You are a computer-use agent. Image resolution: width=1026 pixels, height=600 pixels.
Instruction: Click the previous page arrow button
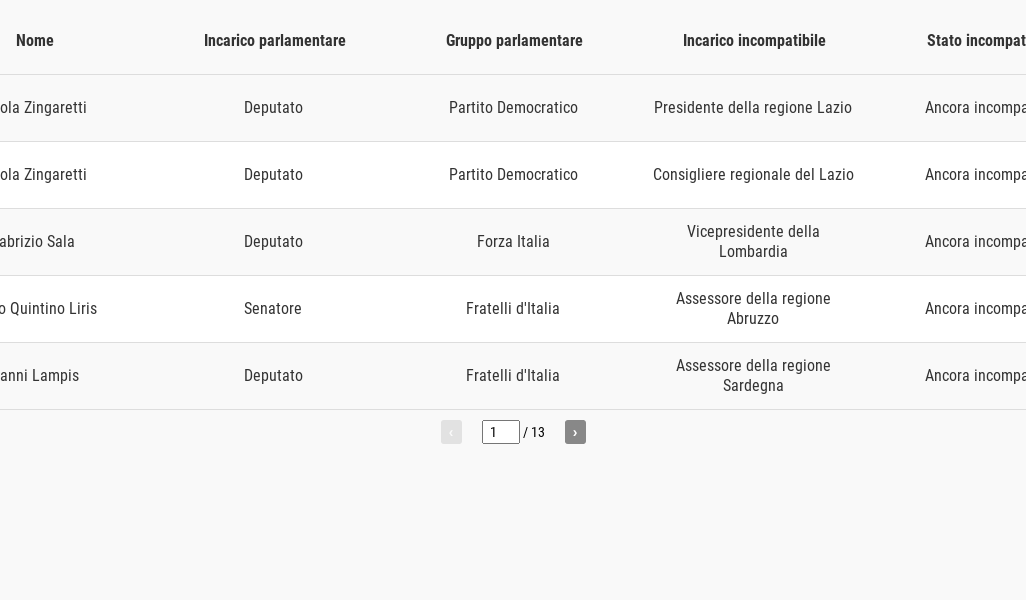click(x=451, y=432)
